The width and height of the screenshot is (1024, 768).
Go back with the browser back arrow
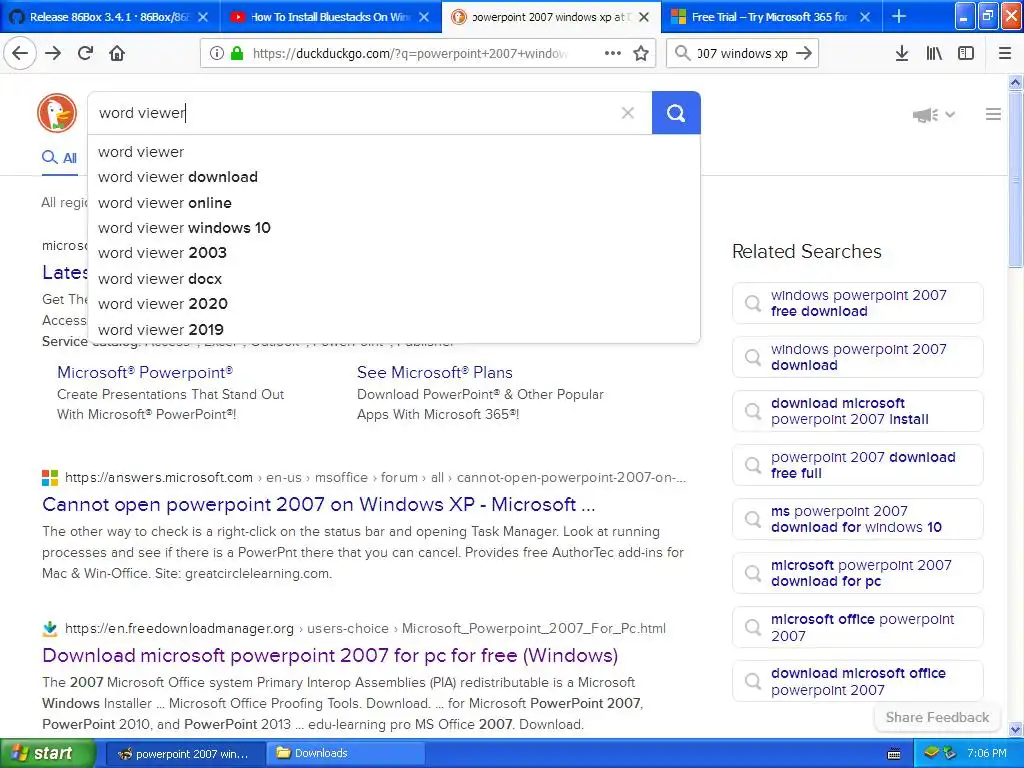[20, 53]
